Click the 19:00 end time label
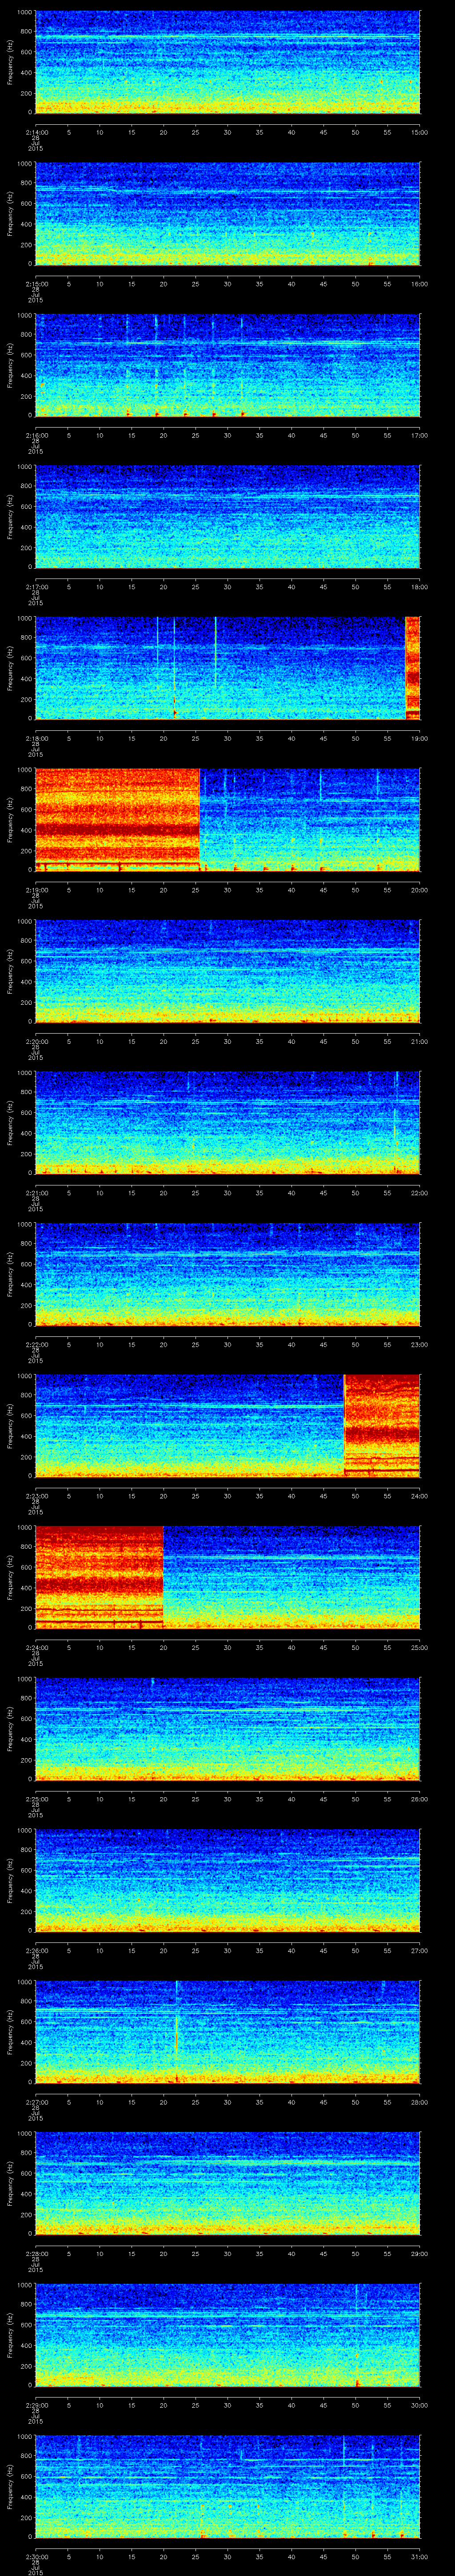Screen dimensions: 455x2576 click(x=419, y=738)
